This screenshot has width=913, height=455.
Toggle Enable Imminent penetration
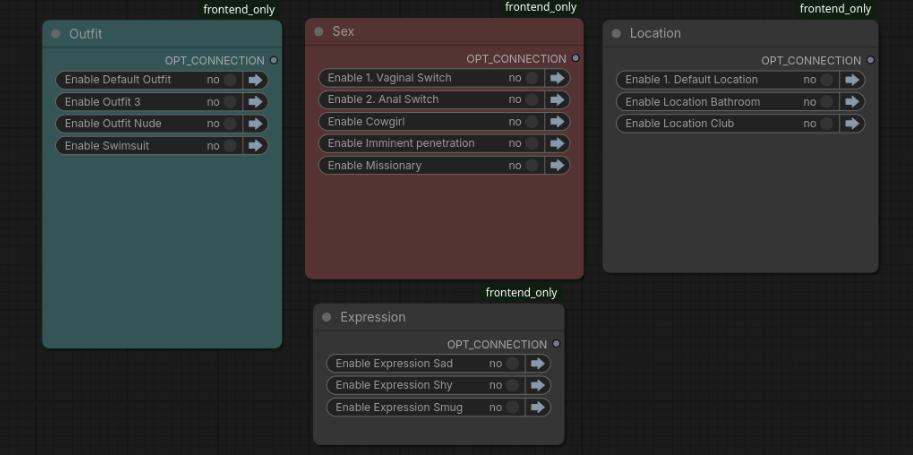click(532, 143)
